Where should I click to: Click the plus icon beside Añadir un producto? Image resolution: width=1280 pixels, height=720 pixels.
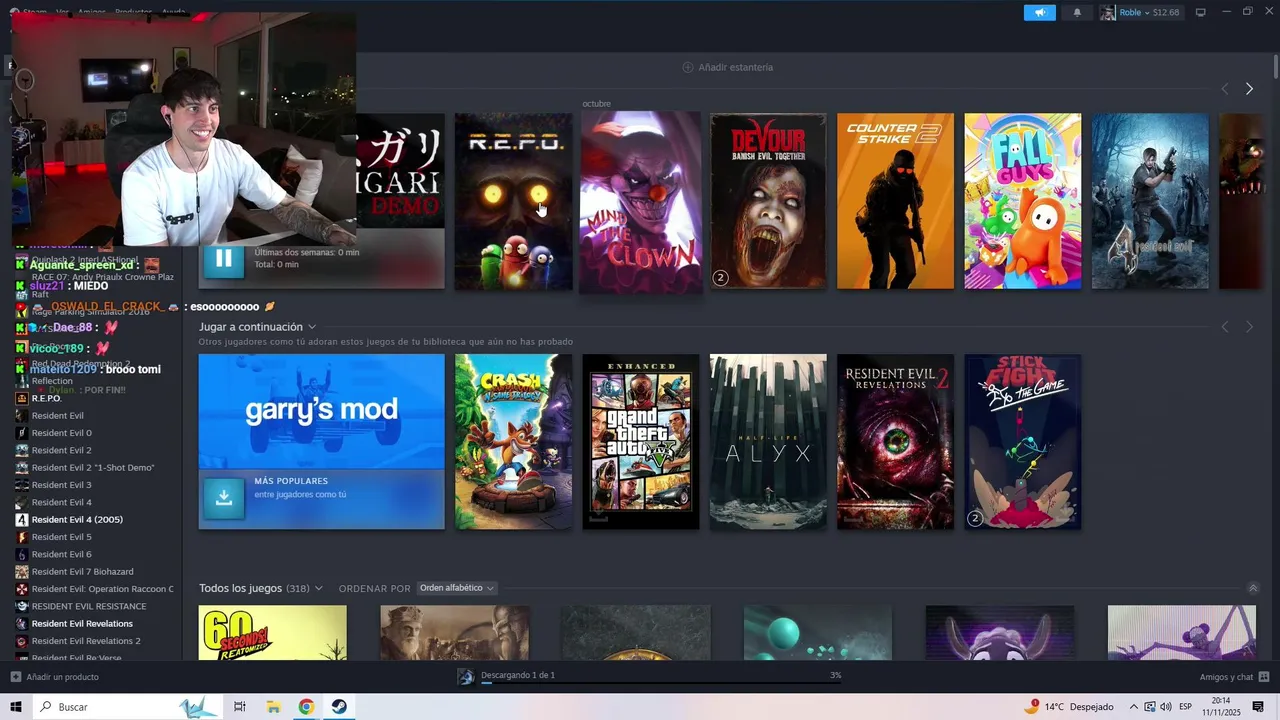[15, 677]
